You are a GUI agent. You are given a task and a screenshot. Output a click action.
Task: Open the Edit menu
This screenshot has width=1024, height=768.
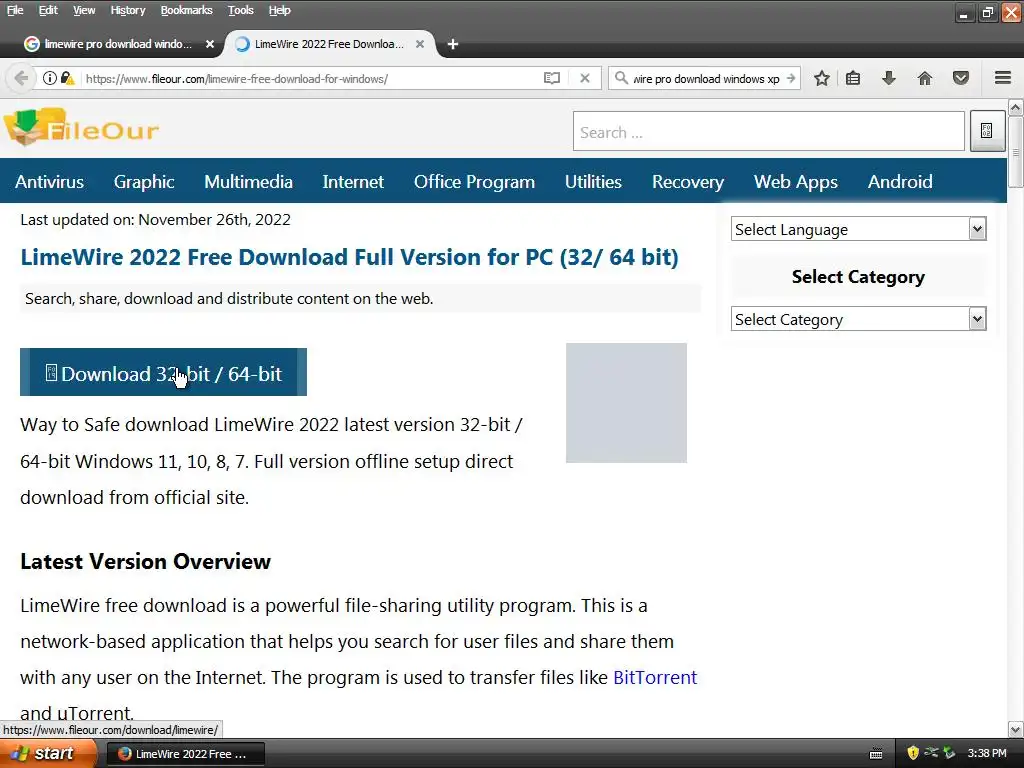tap(48, 10)
